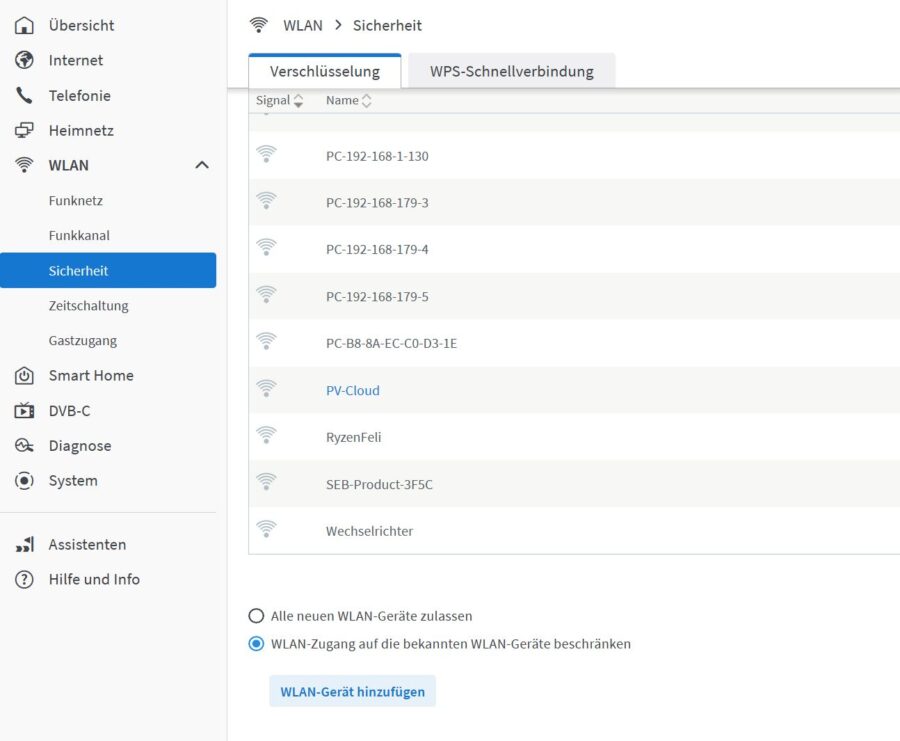Select the System icon
The width and height of the screenshot is (900, 741).
[24, 480]
